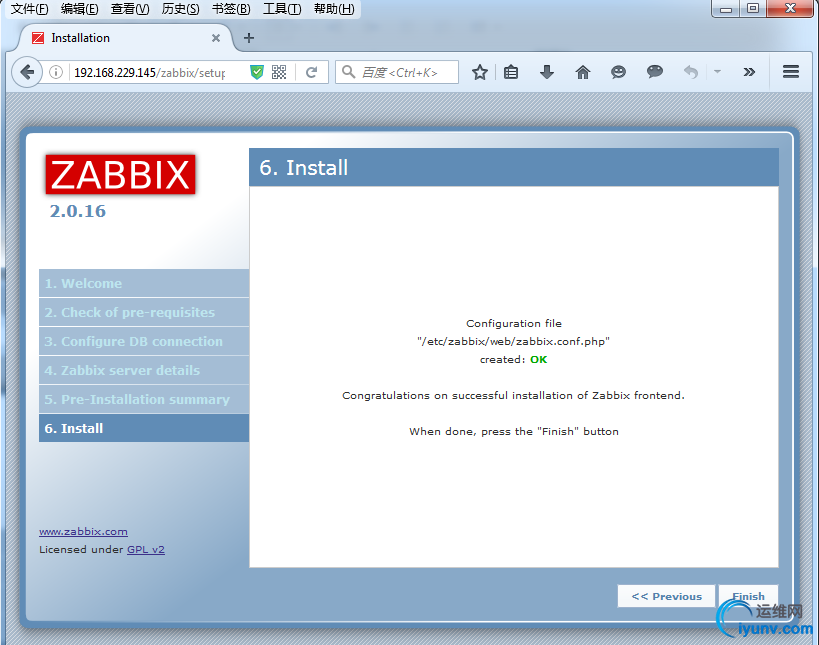Select step 1. Welcome
Image resolution: width=819 pixels, height=645 pixels.
(144, 283)
